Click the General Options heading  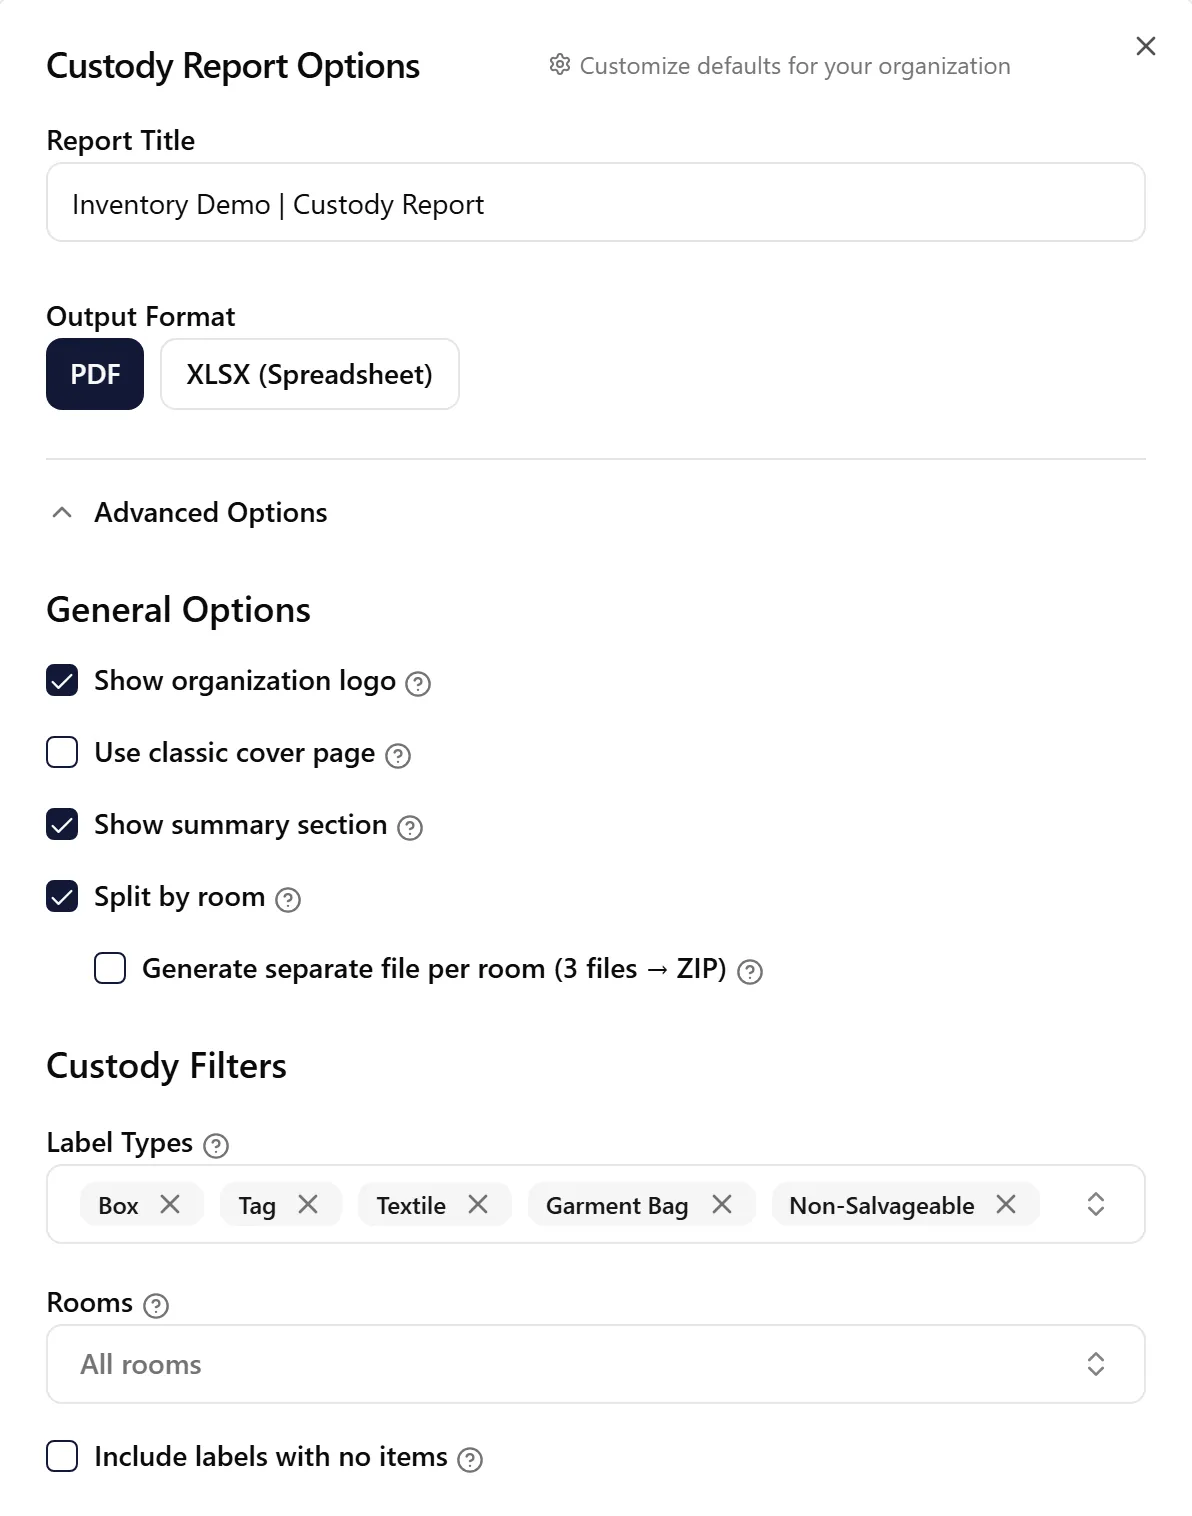179,610
